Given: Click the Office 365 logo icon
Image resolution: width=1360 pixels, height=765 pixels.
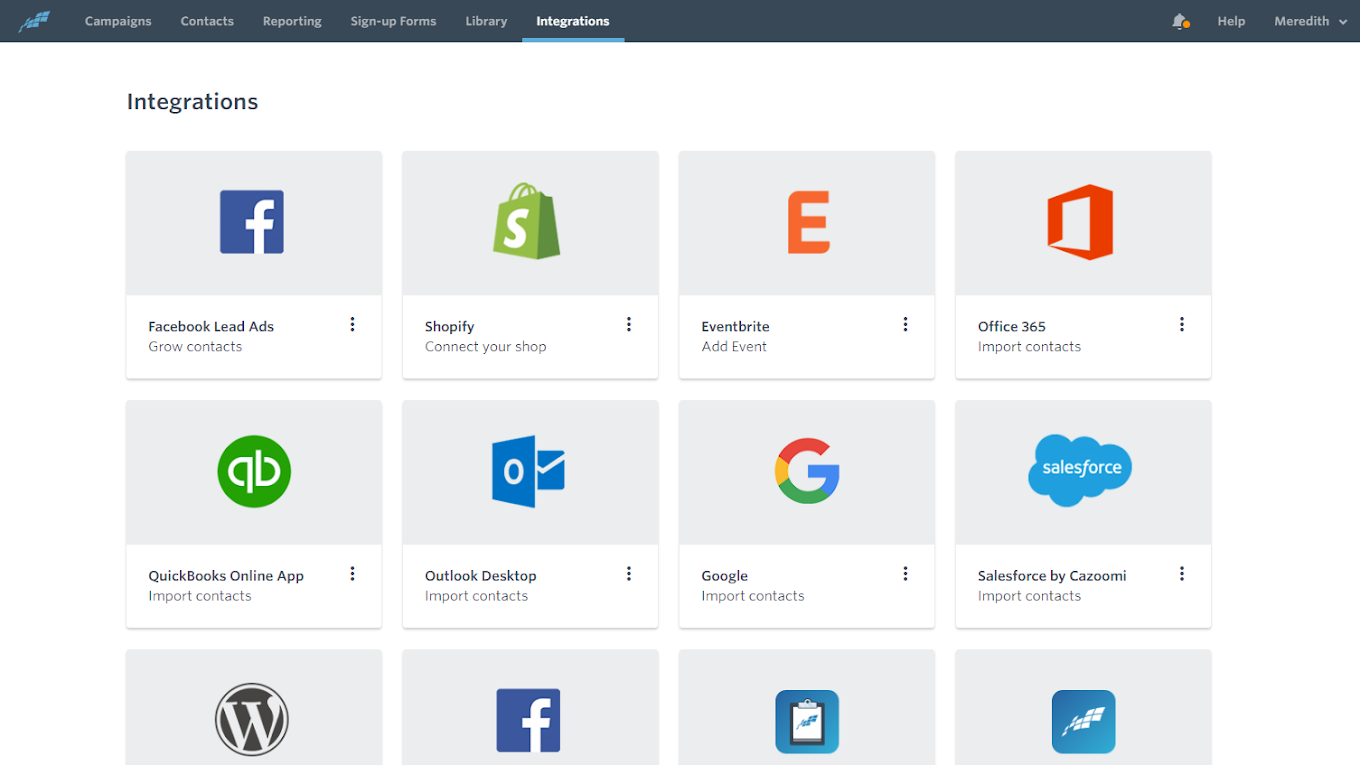Looking at the screenshot, I should point(1080,222).
